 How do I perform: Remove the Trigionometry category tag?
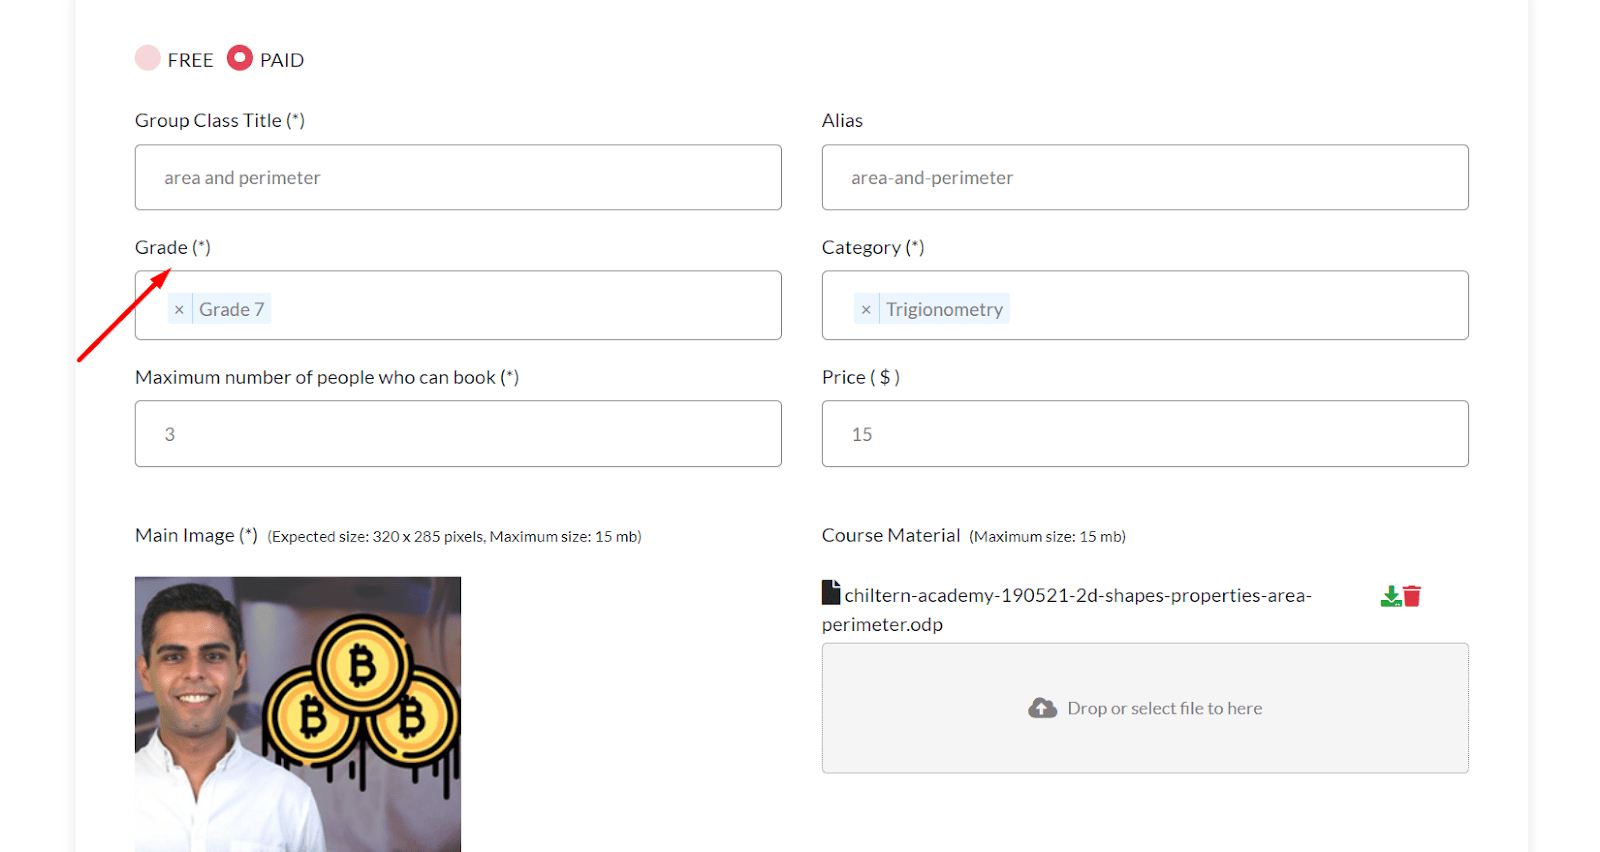click(x=866, y=310)
